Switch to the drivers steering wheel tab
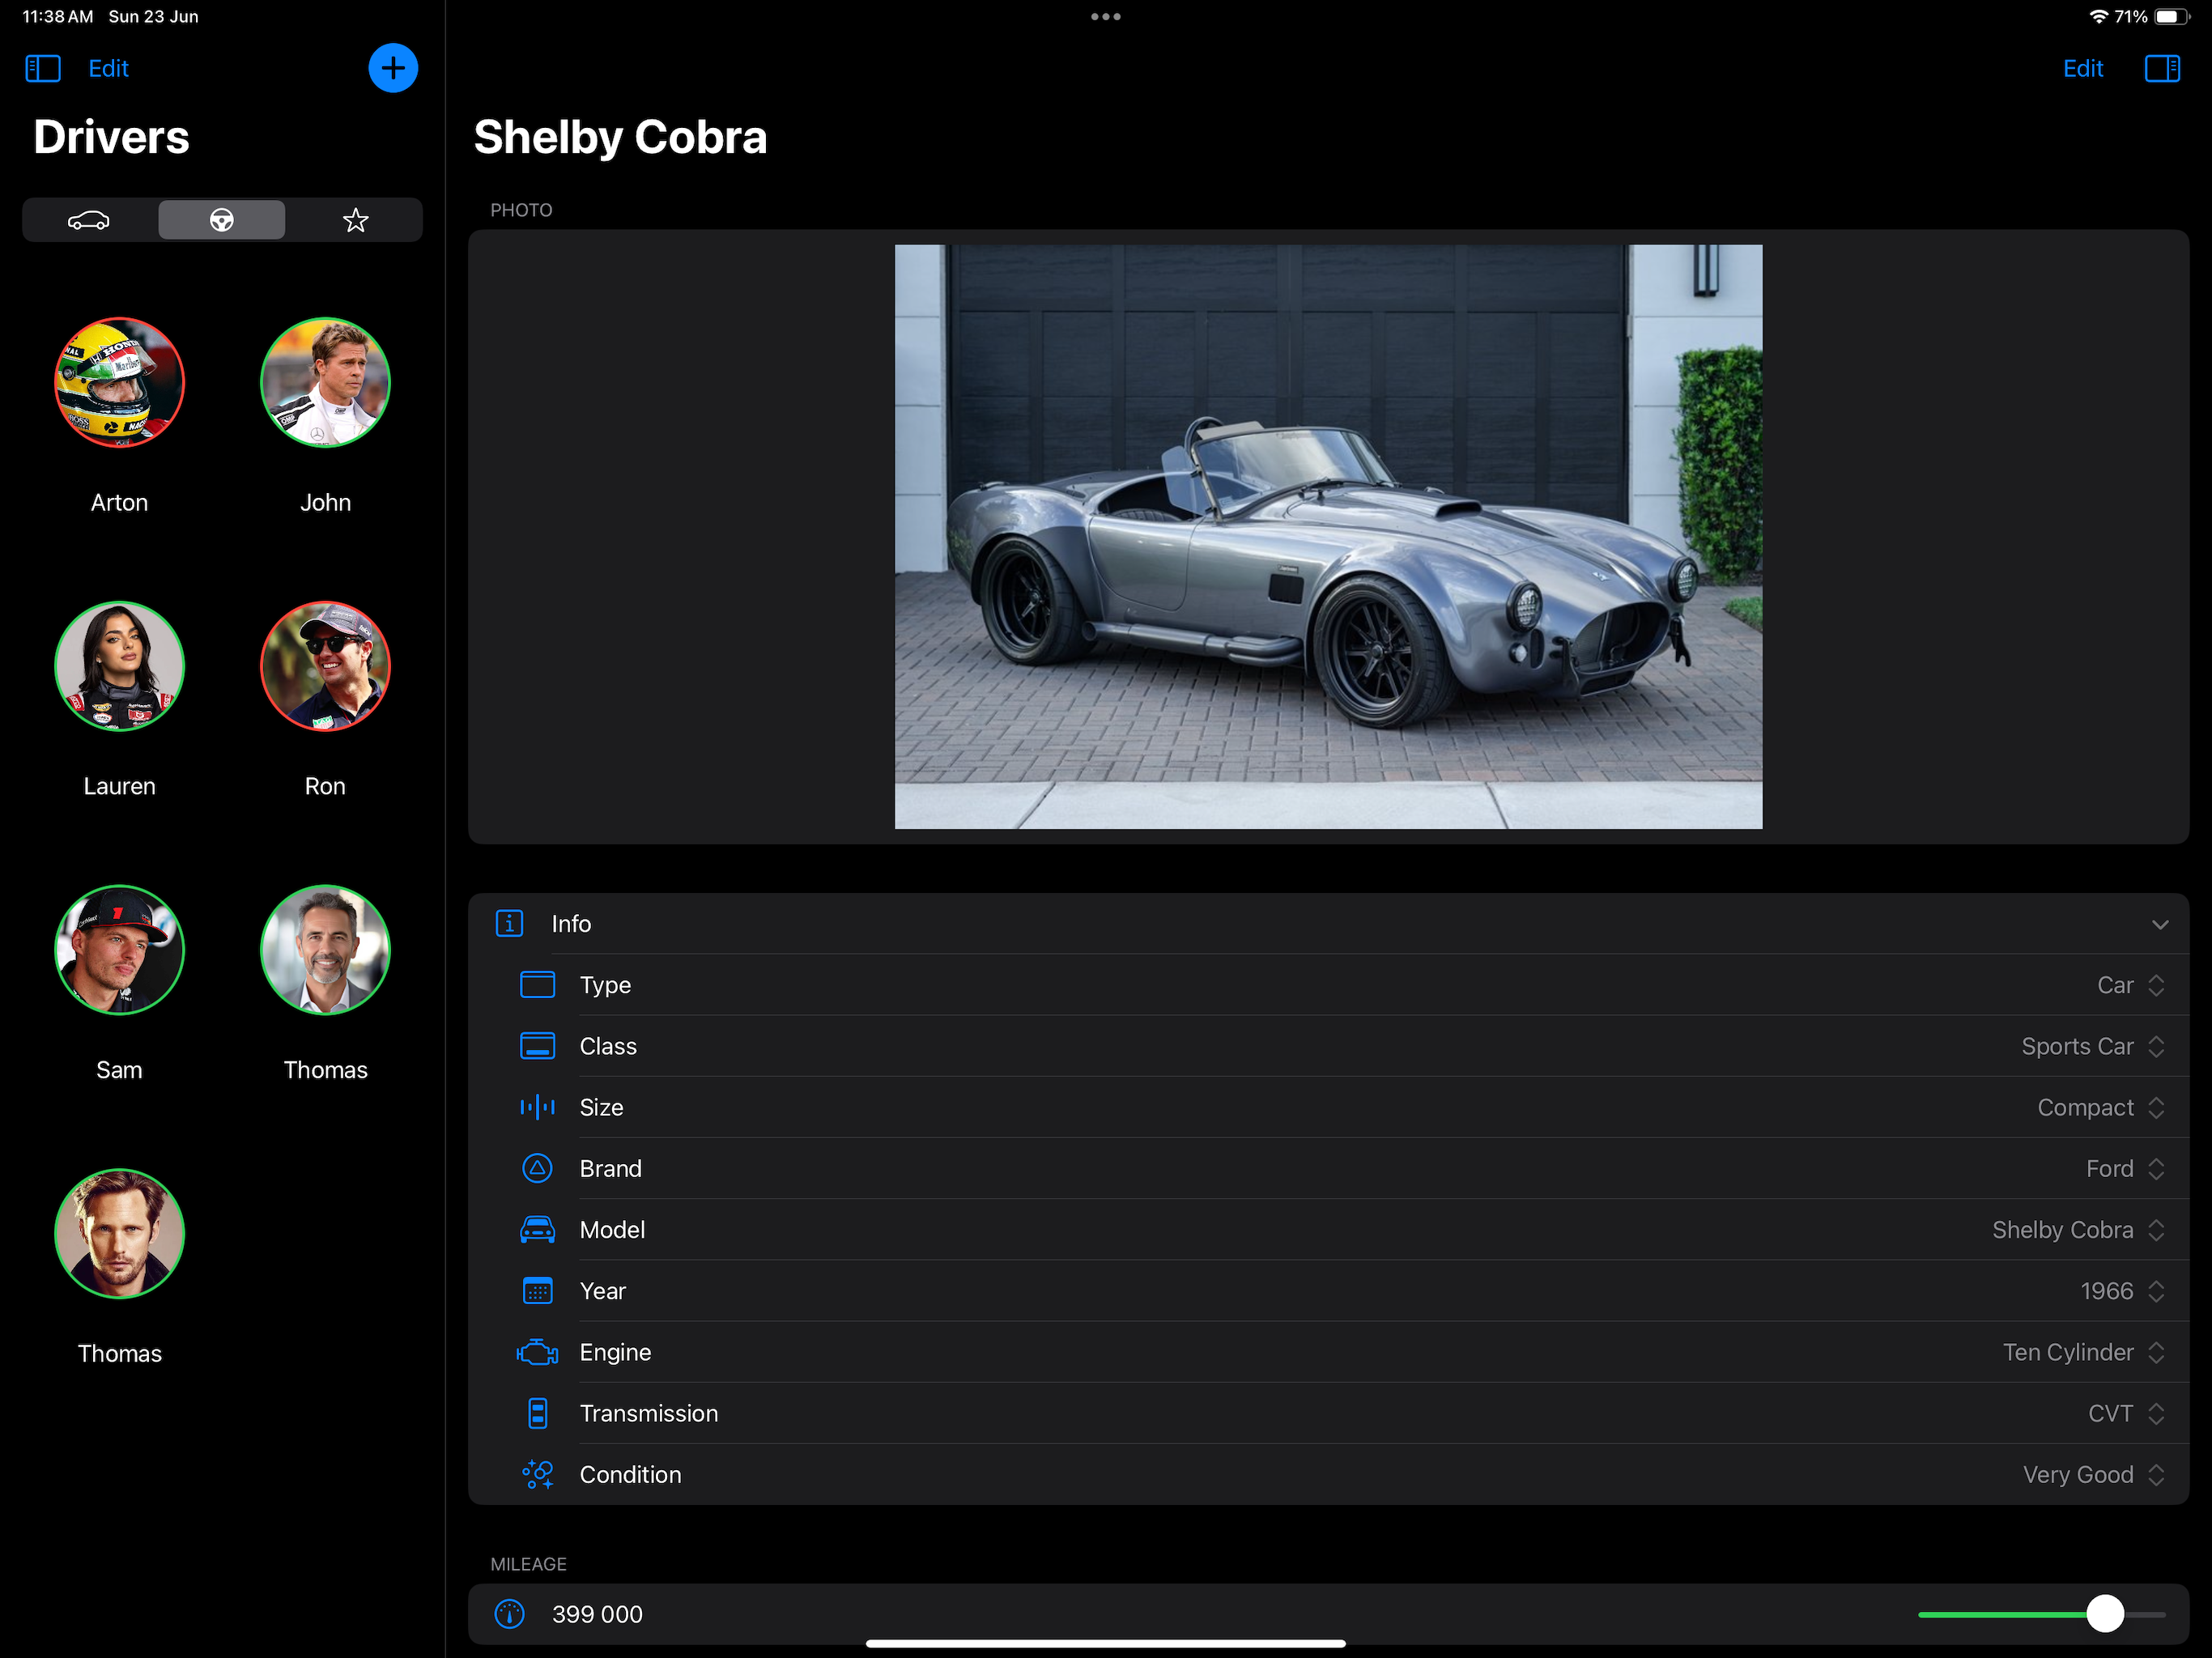The height and width of the screenshot is (1658, 2212). [221, 220]
